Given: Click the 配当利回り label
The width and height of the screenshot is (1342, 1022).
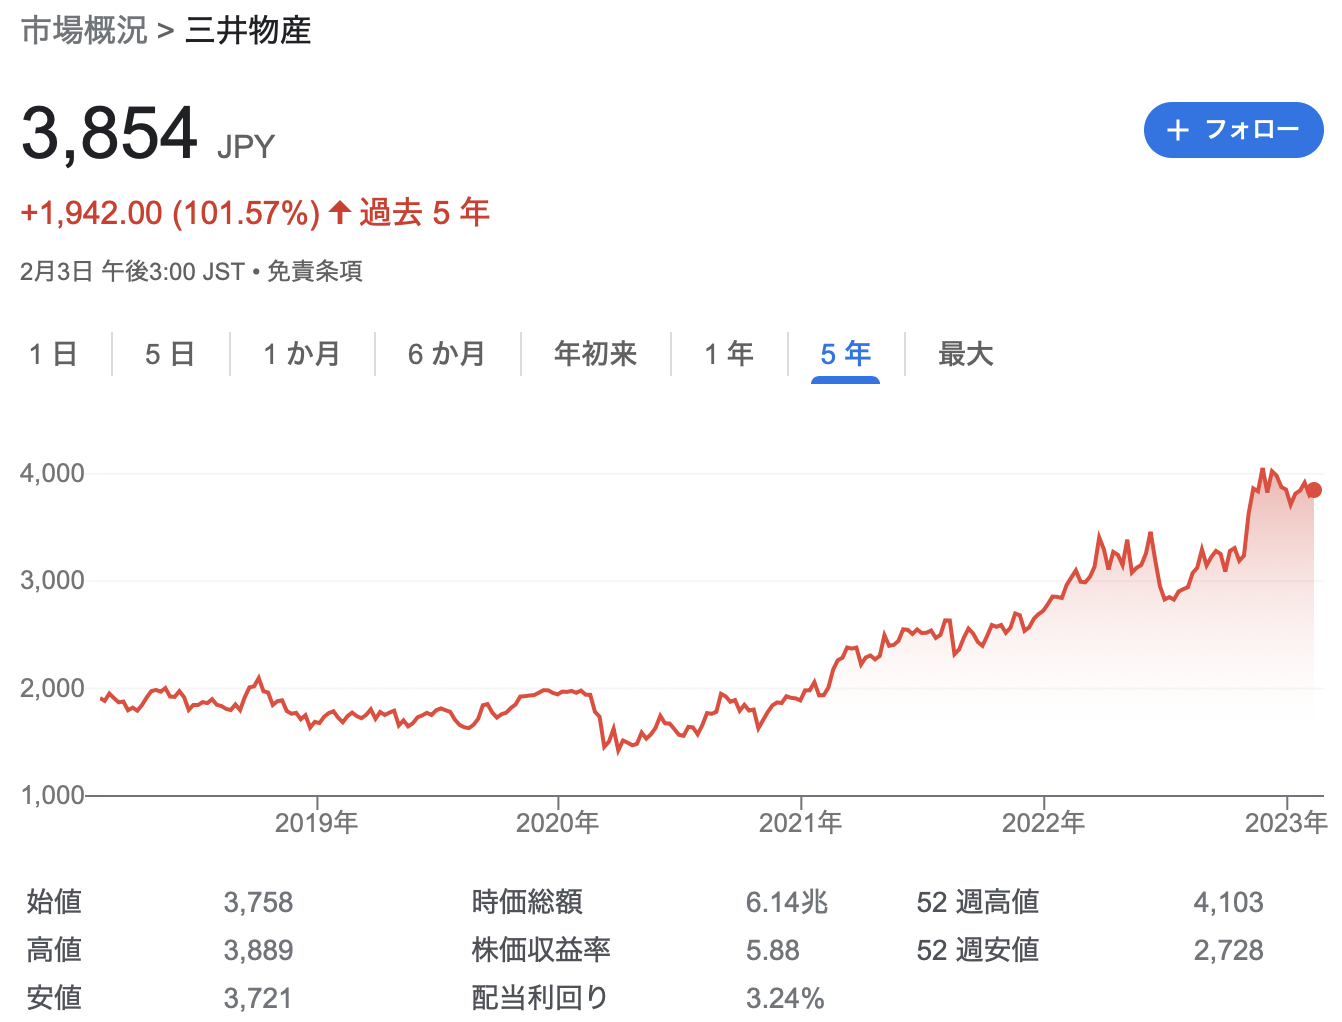Looking at the screenshot, I should [540, 998].
